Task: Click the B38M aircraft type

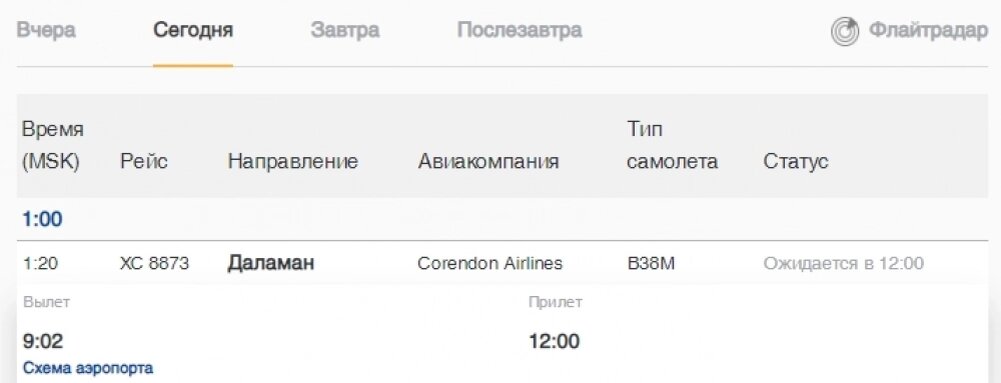Action: pos(651,264)
